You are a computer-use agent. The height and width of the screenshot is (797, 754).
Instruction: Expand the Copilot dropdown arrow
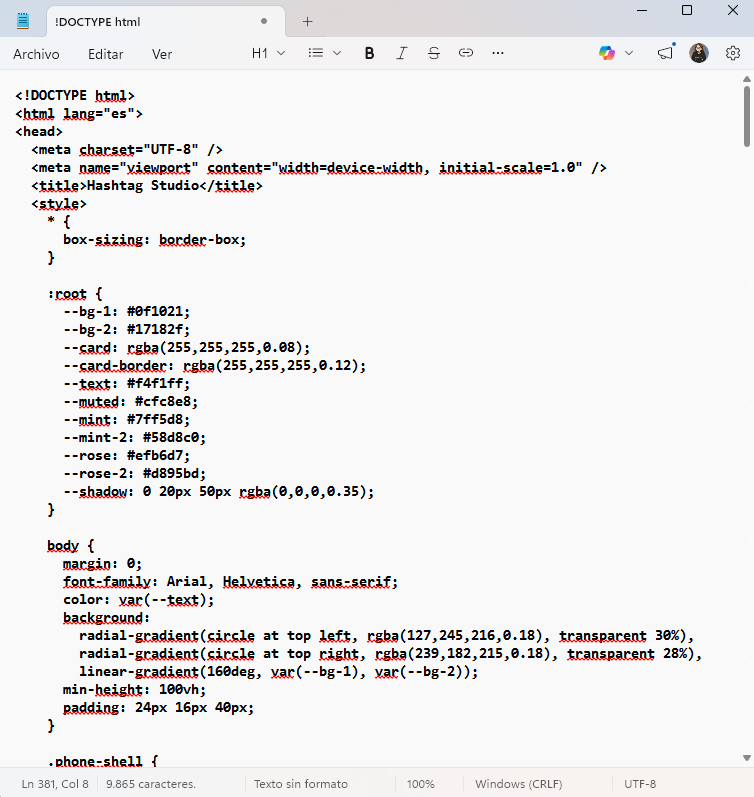pos(629,53)
